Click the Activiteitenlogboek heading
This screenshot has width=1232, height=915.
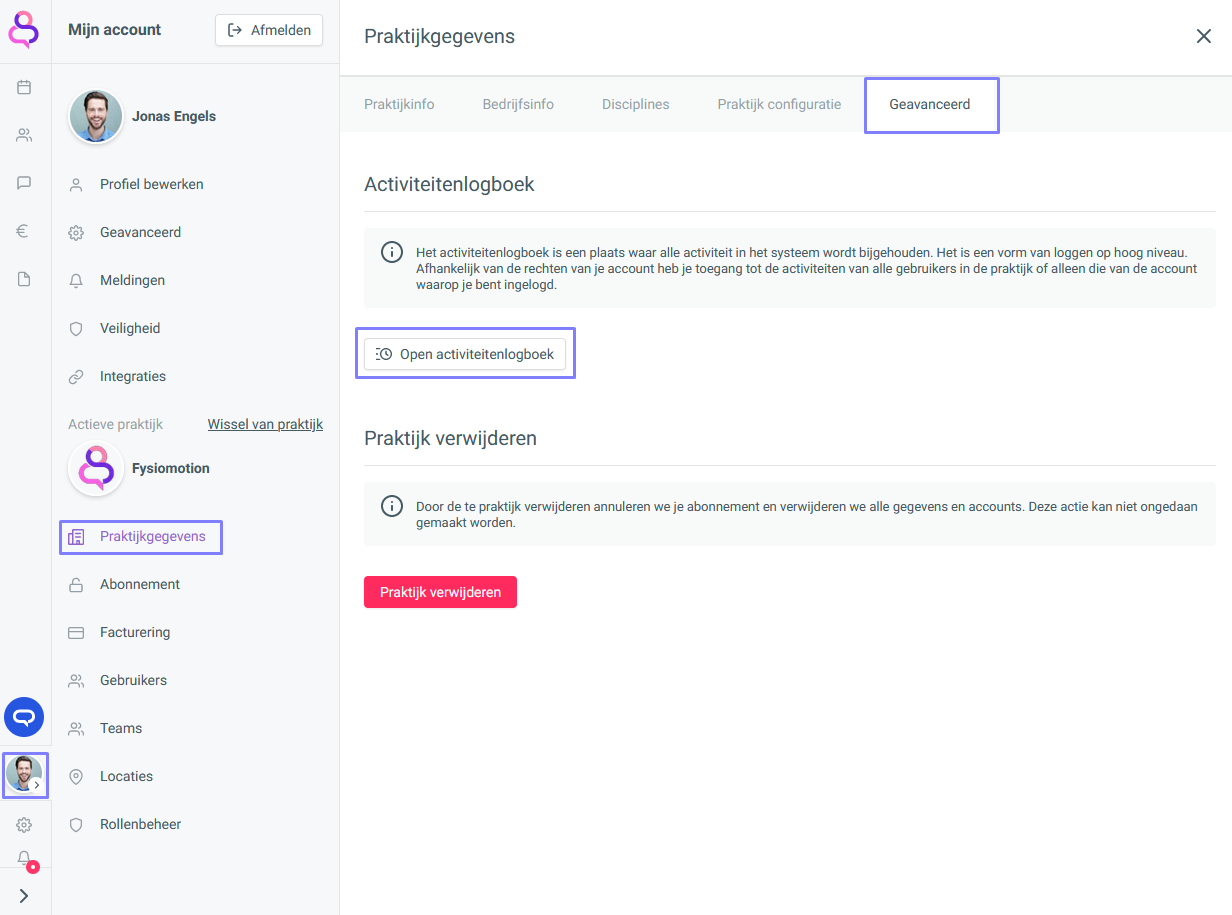(x=449, y=184)
